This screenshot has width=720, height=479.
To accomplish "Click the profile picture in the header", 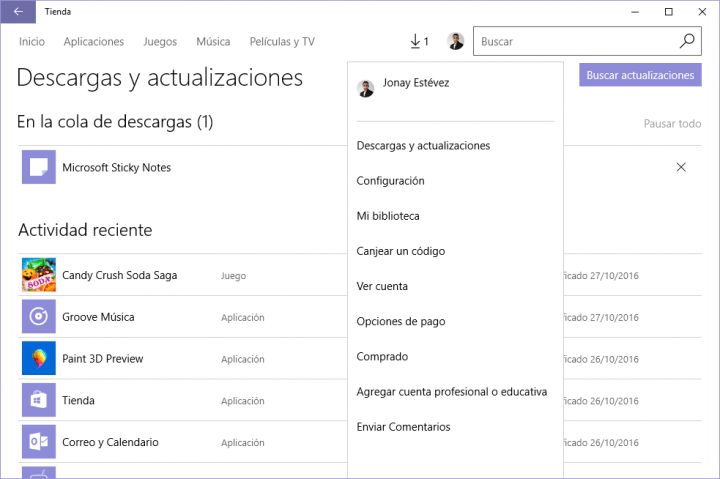I will pyautogui.click(x=456, y=41).
